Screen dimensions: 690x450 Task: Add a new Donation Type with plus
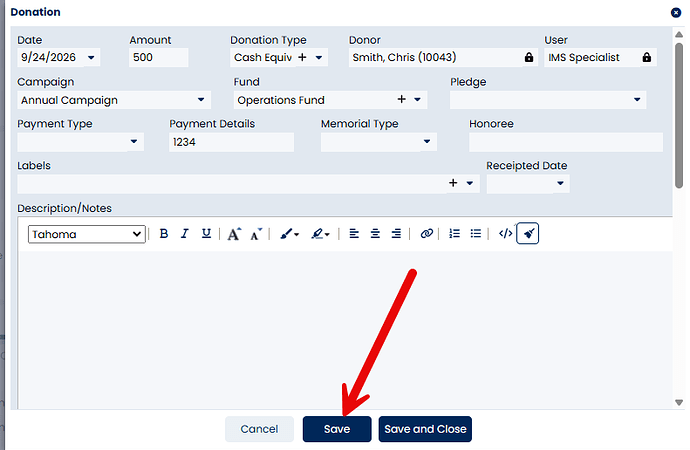[302, 57]
